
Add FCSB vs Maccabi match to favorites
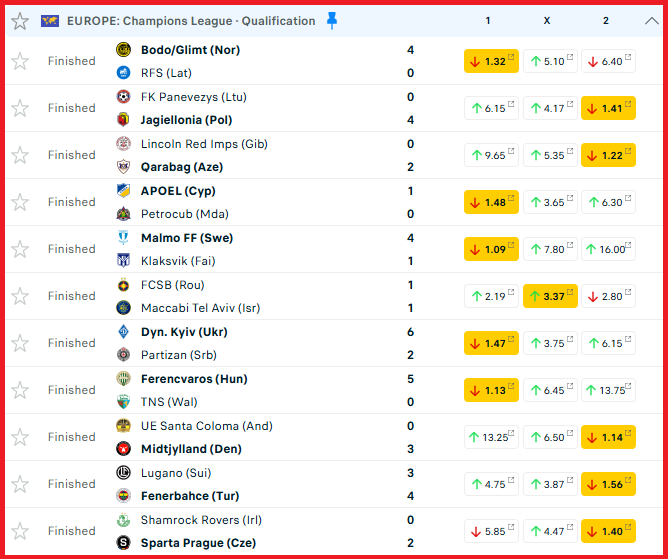click(20, 296)
